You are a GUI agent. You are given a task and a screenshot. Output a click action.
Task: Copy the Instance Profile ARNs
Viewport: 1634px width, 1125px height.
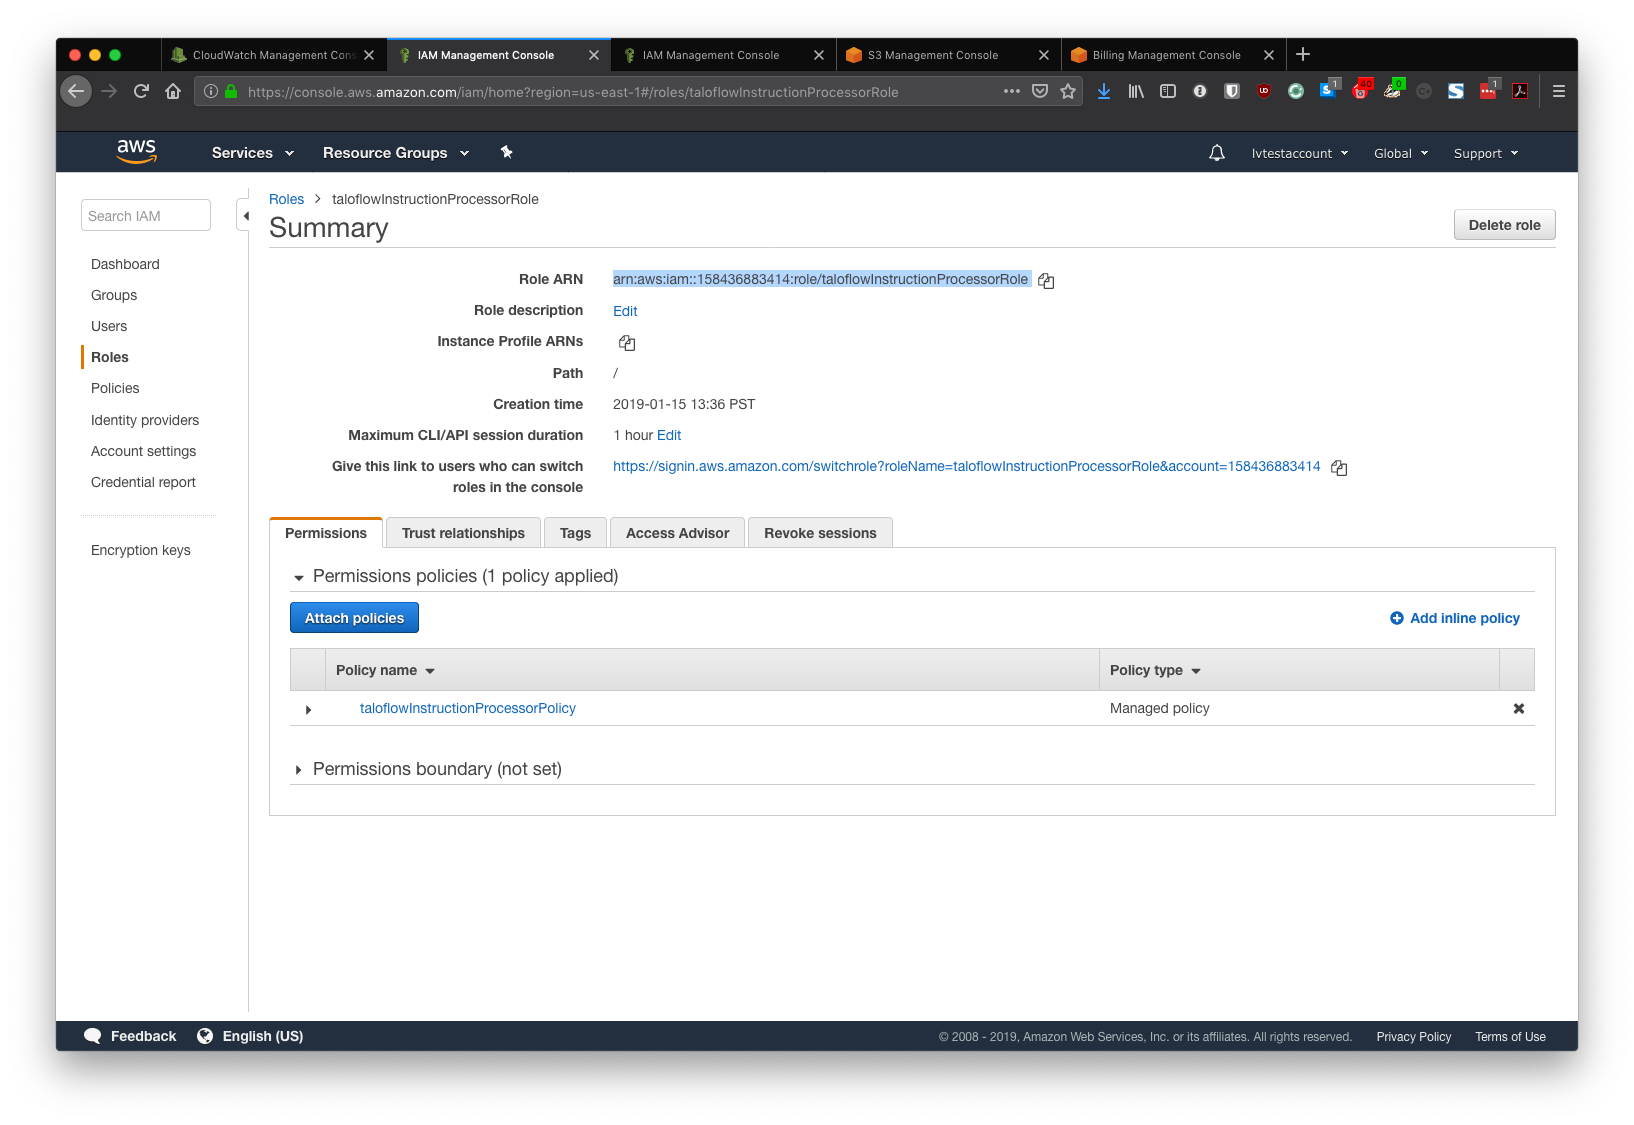pyautogui.click(x=627, y=343)
